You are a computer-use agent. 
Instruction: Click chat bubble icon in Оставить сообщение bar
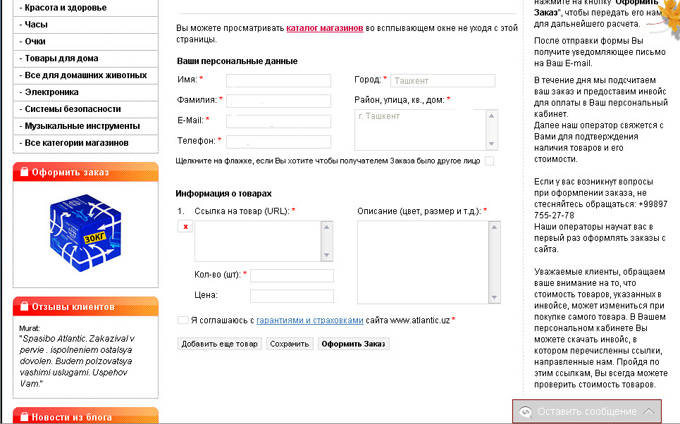525,411
